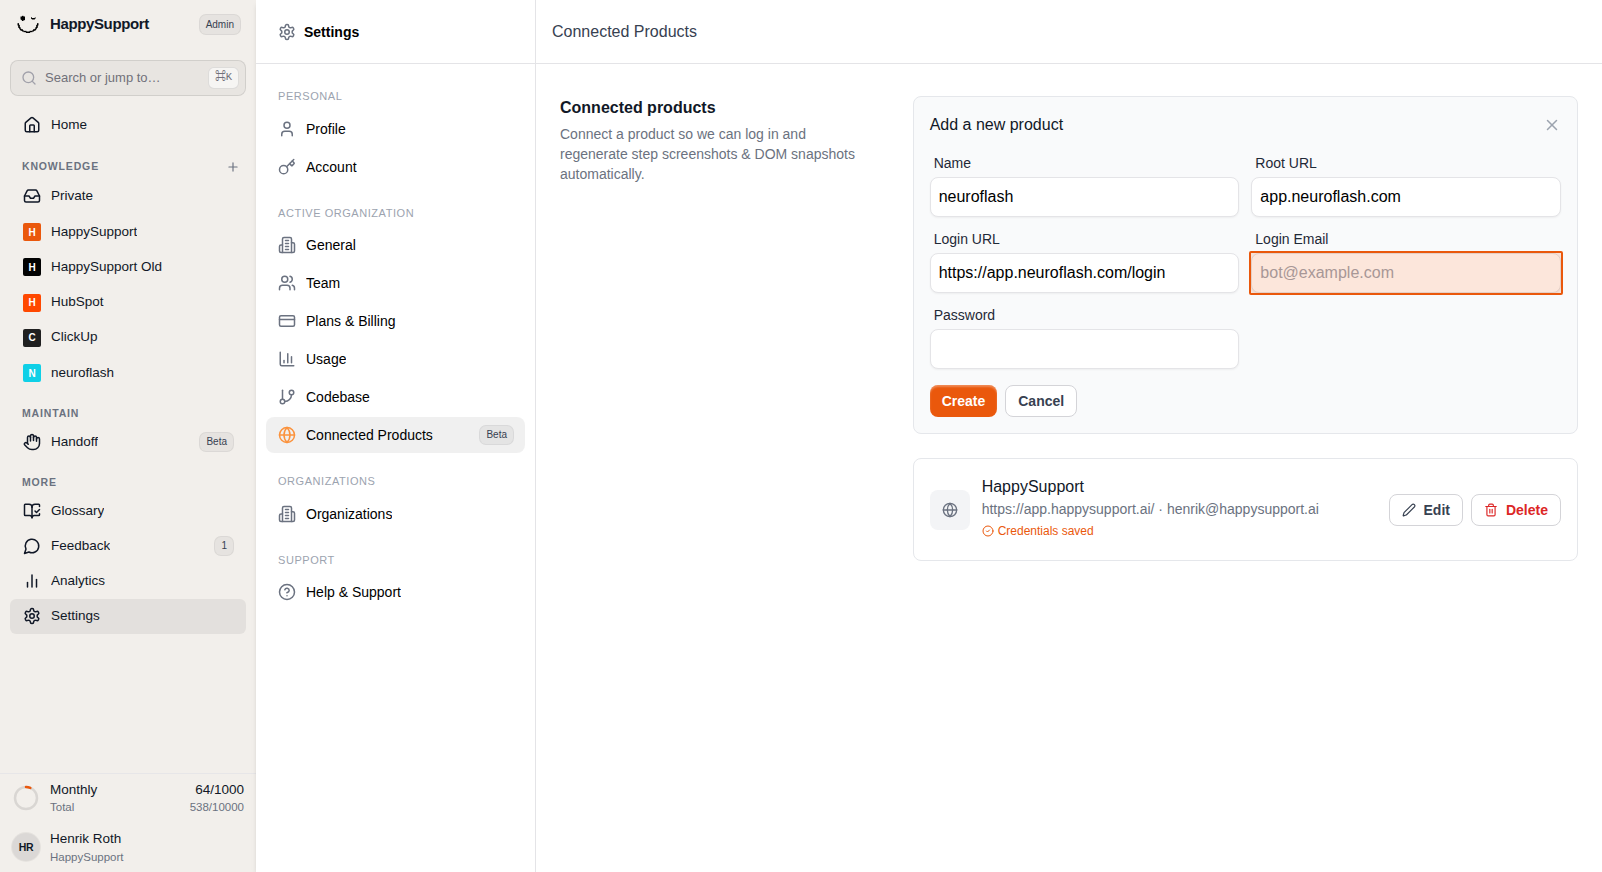Screen dimensions: 1602x872
Task: Click the trash icon on Delete button
Action: [1491, 510]
